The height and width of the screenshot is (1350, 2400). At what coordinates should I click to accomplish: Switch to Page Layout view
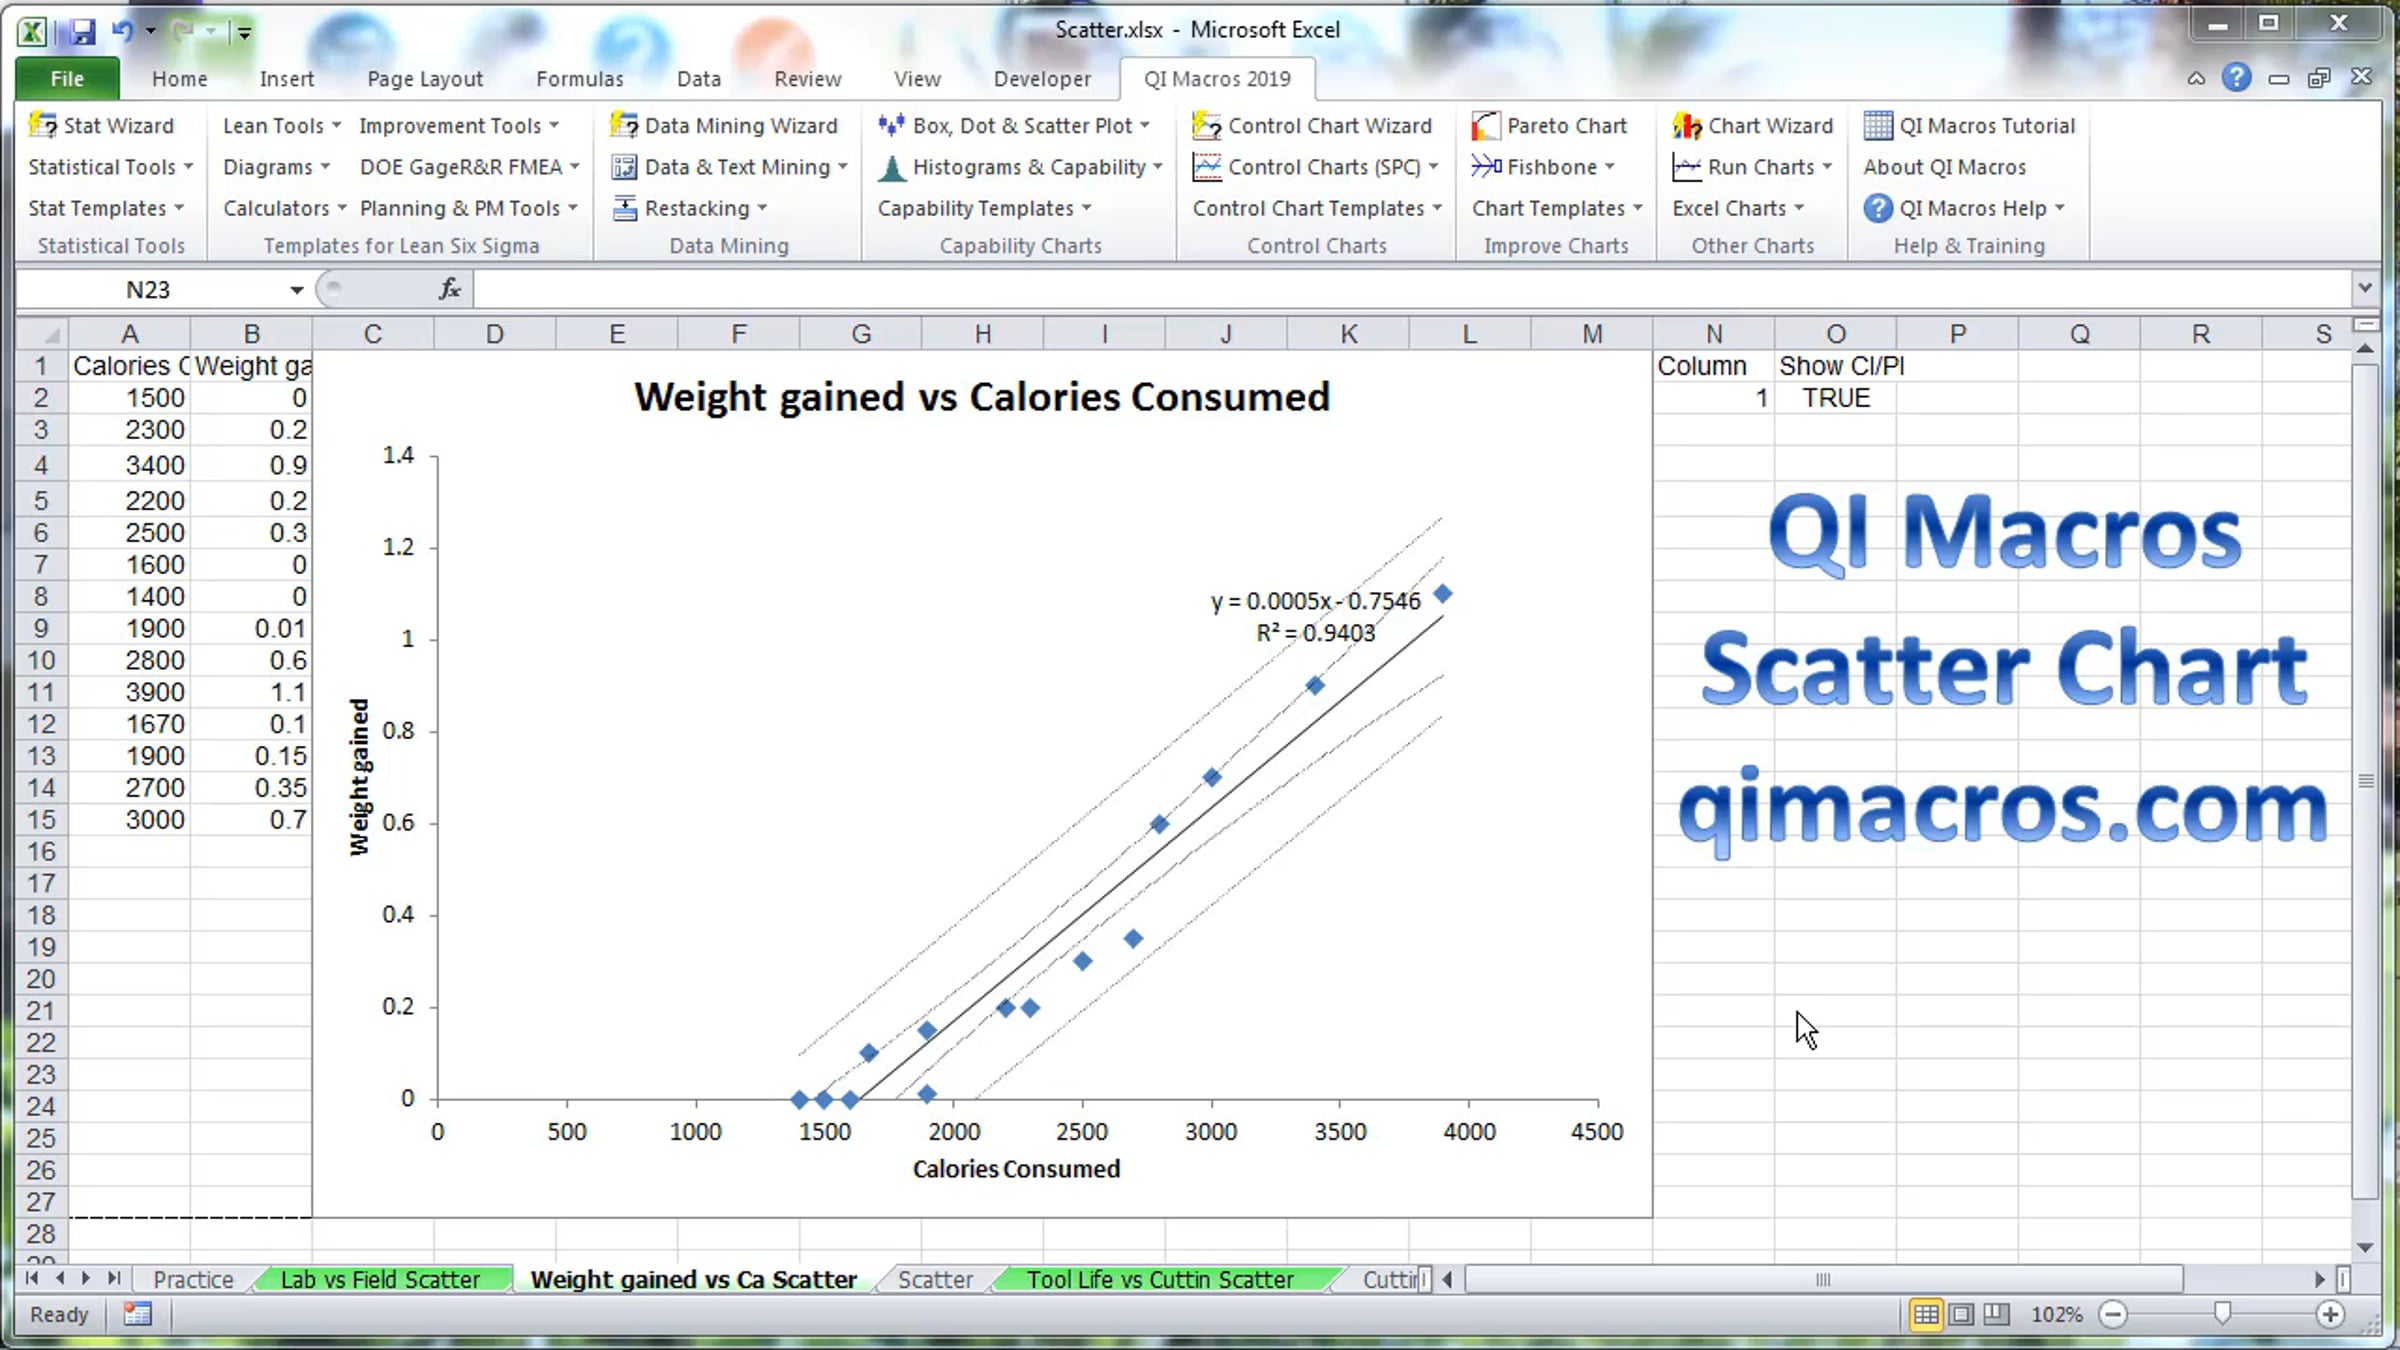coord(1961,1314)
